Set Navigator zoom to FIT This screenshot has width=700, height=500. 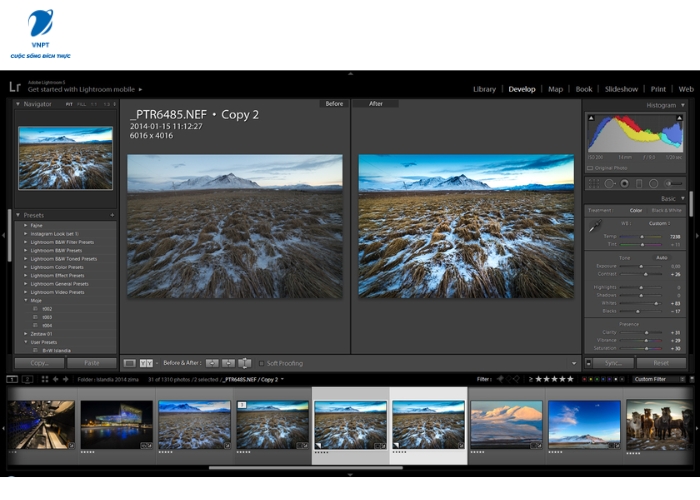click(69, 104)
